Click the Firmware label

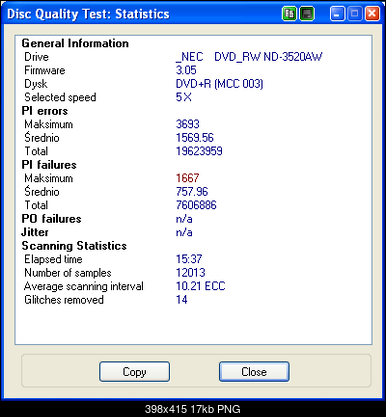pos(45,70)
